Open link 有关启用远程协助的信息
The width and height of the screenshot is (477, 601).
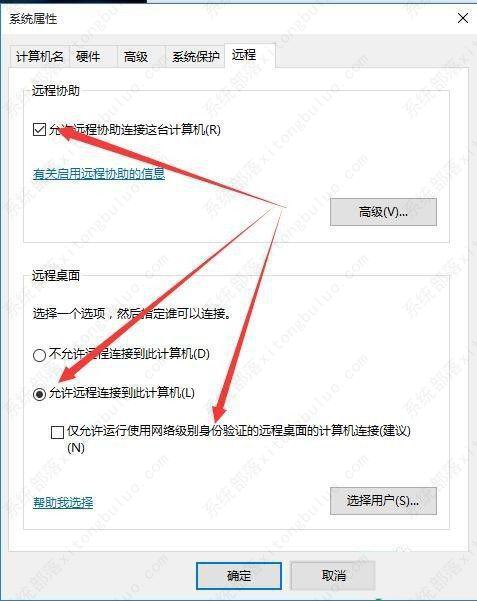coord(99,174)
